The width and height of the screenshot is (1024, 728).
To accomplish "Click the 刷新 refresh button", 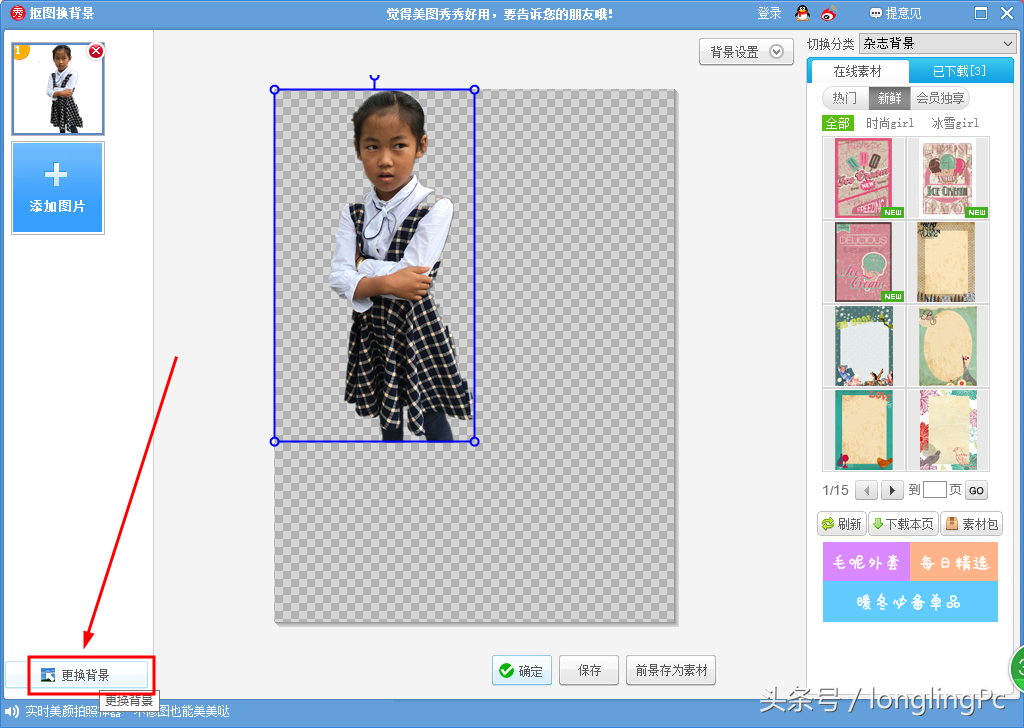I will (x=841, y=524).
